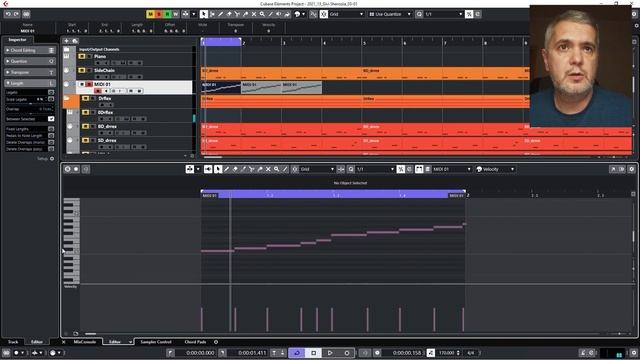The height and width of the screenshot is (360, 640).
Task: Click the Solo Editor button in key editor
Action: click(67, 169)
